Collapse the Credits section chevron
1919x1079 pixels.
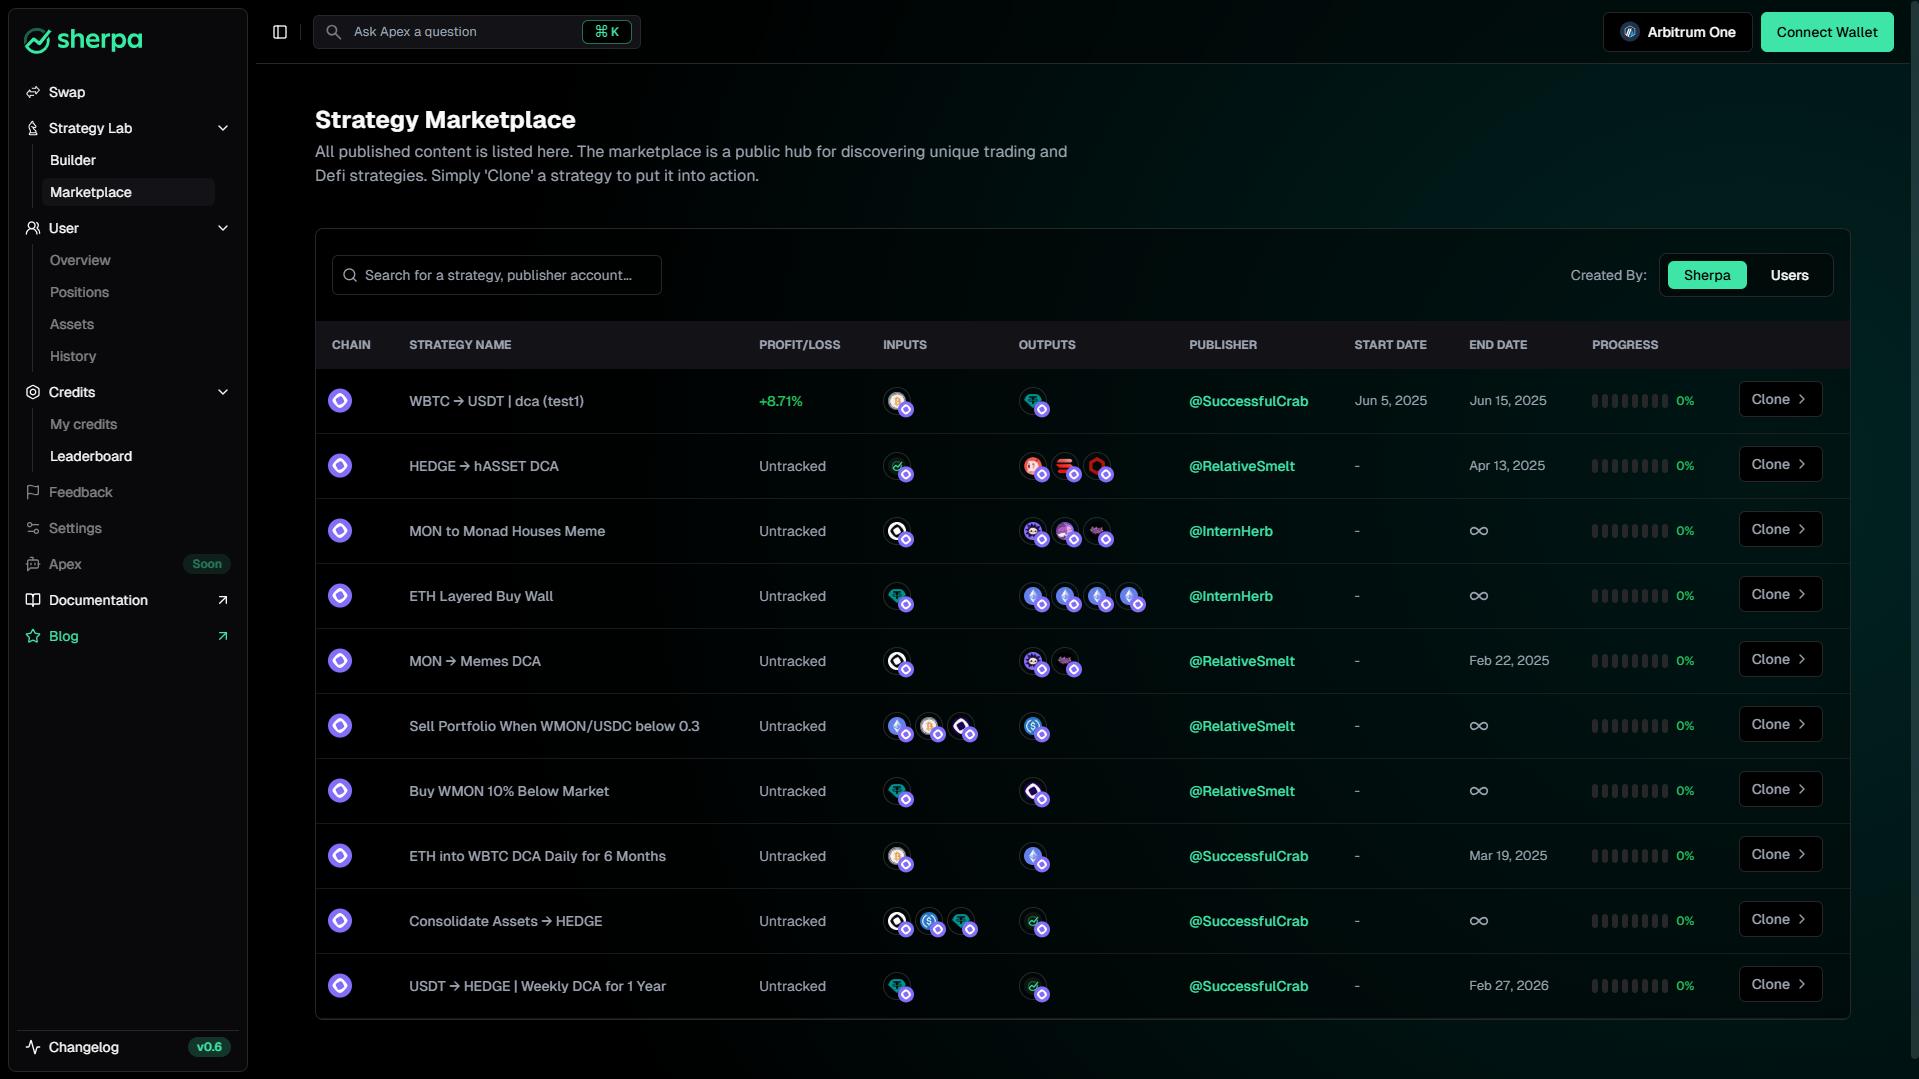pos(223,392)
